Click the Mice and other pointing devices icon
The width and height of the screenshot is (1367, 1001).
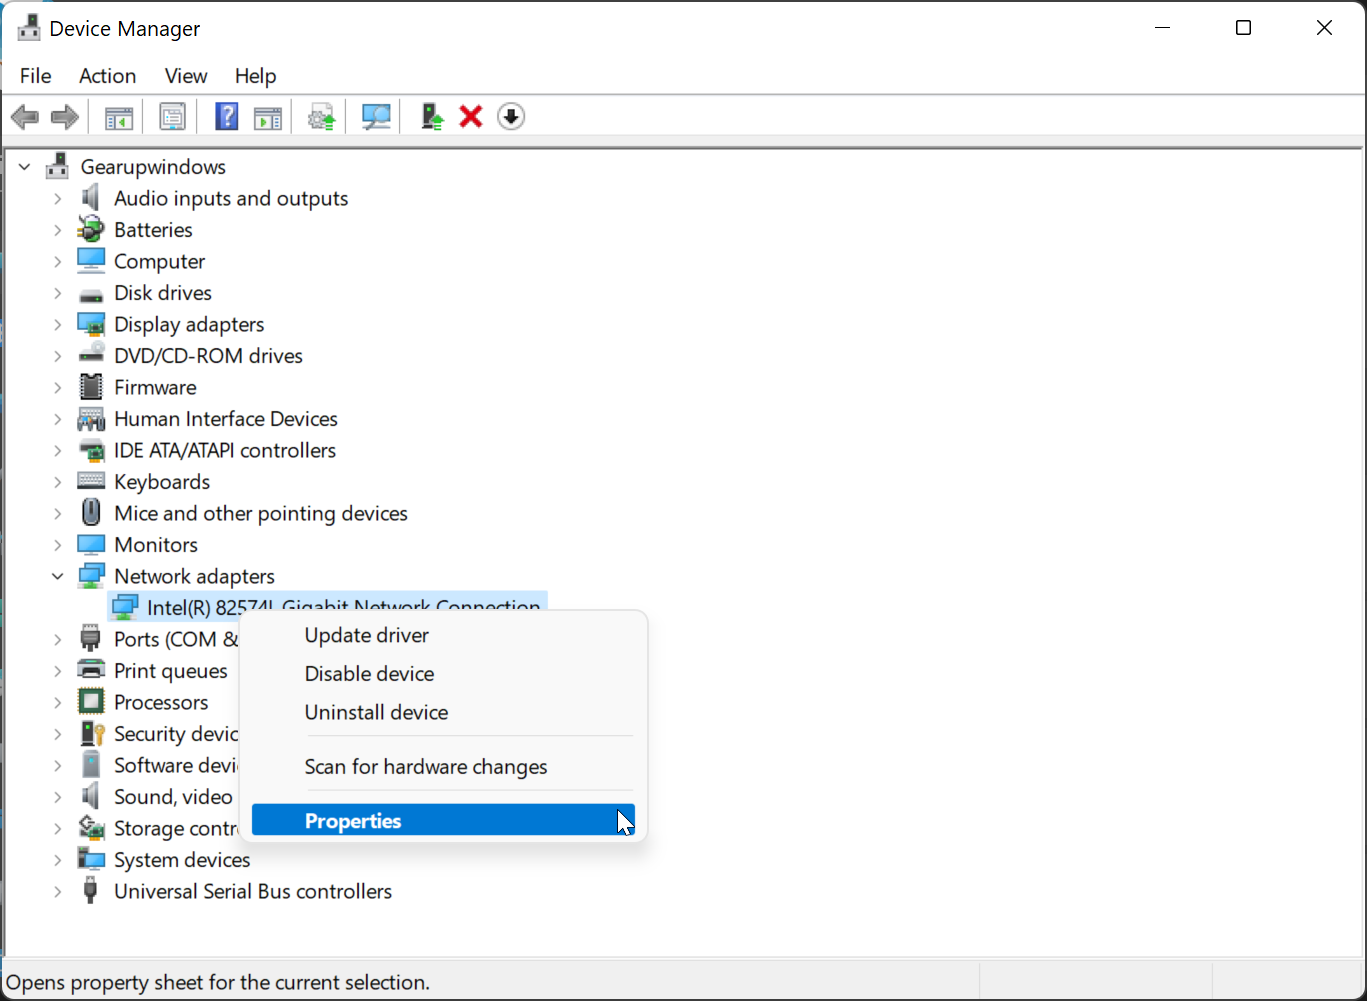click(91, 513)
